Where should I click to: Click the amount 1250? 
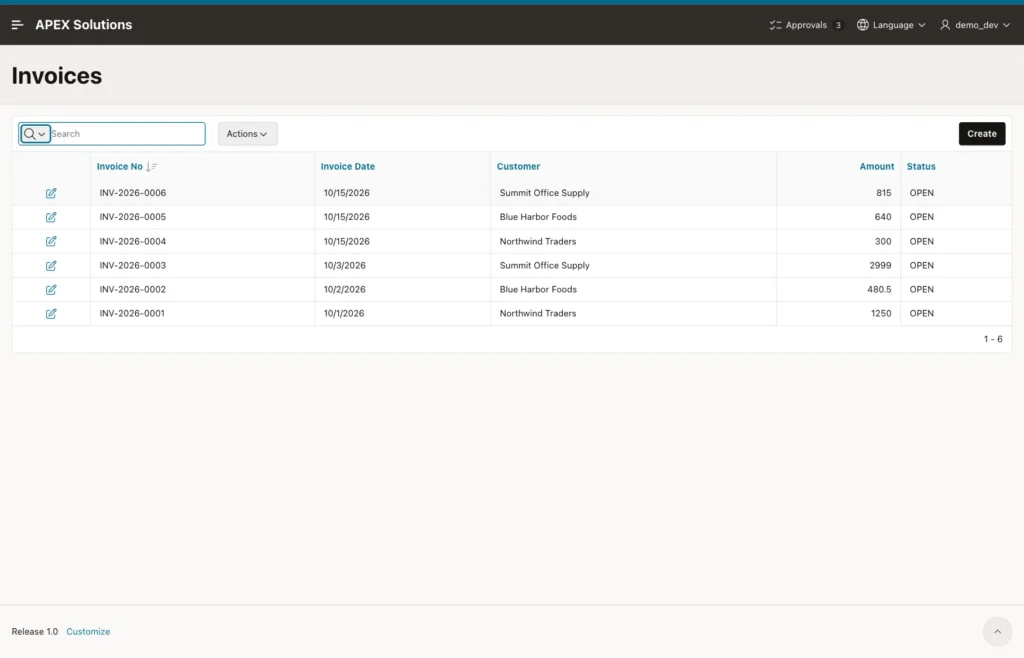point(881,313)
